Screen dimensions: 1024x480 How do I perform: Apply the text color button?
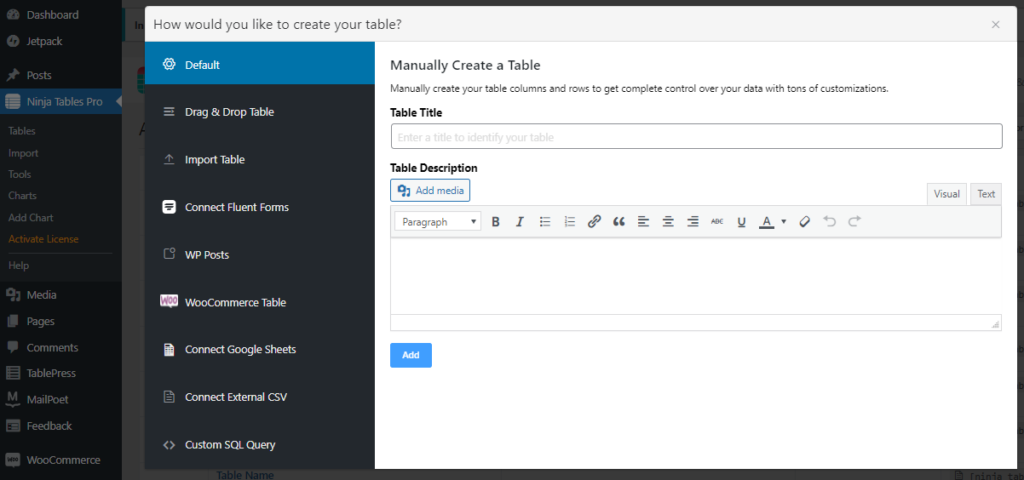[x=766, y=221]
